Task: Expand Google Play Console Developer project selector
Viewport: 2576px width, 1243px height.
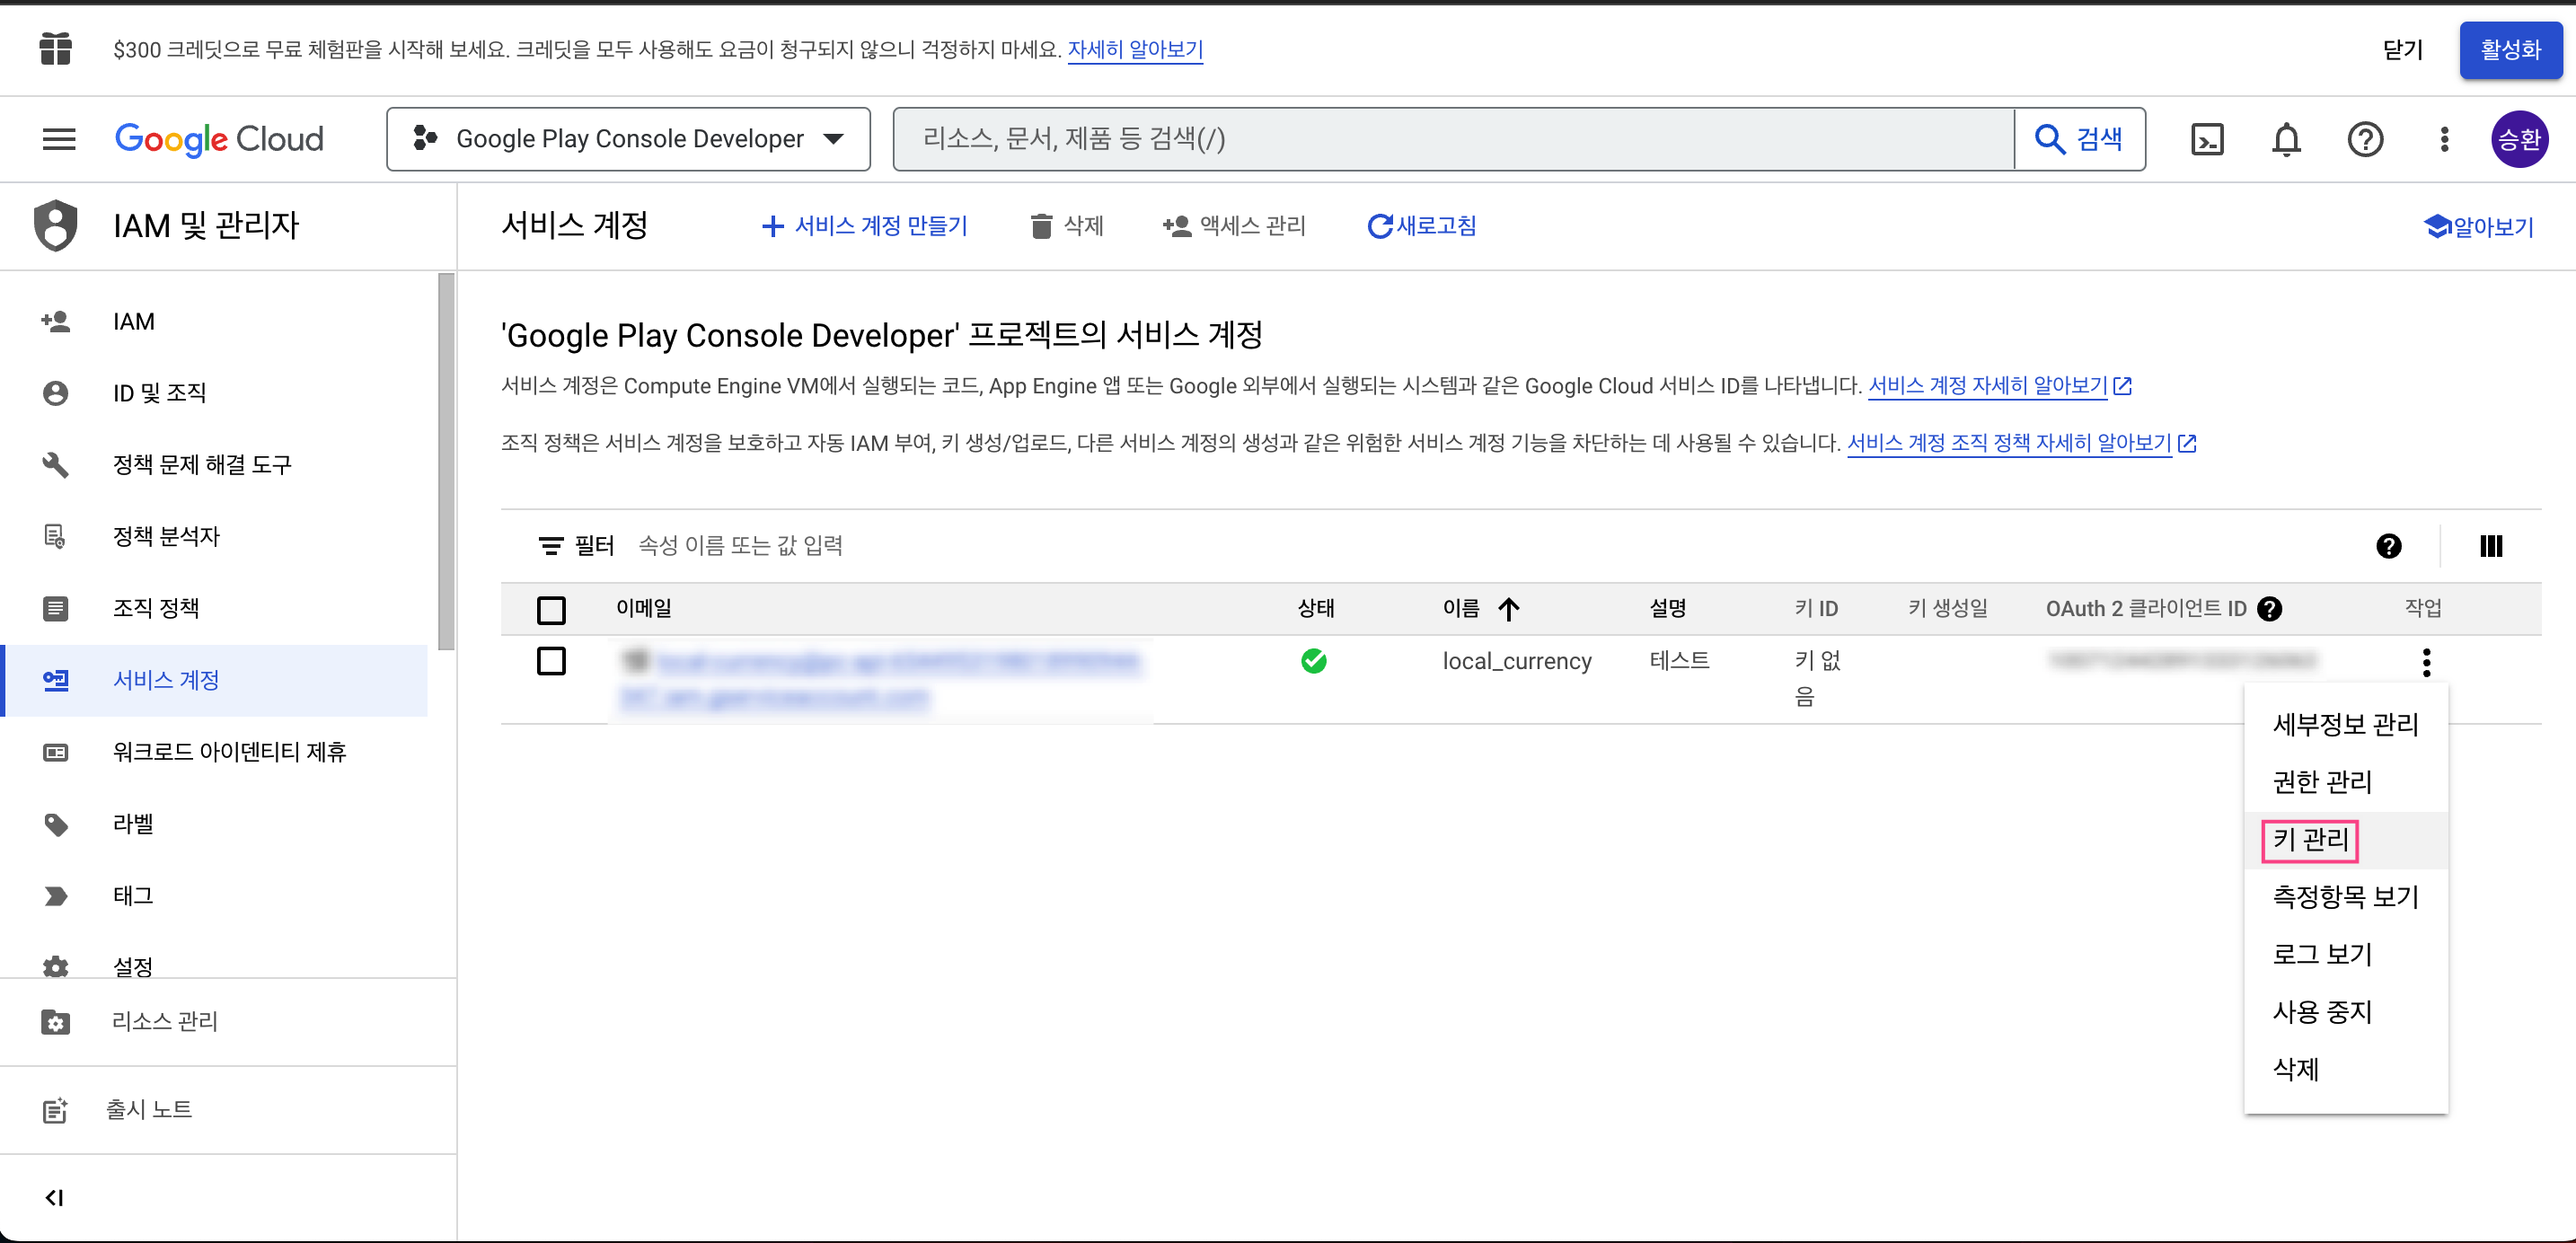Action: [x=628, y=139]
